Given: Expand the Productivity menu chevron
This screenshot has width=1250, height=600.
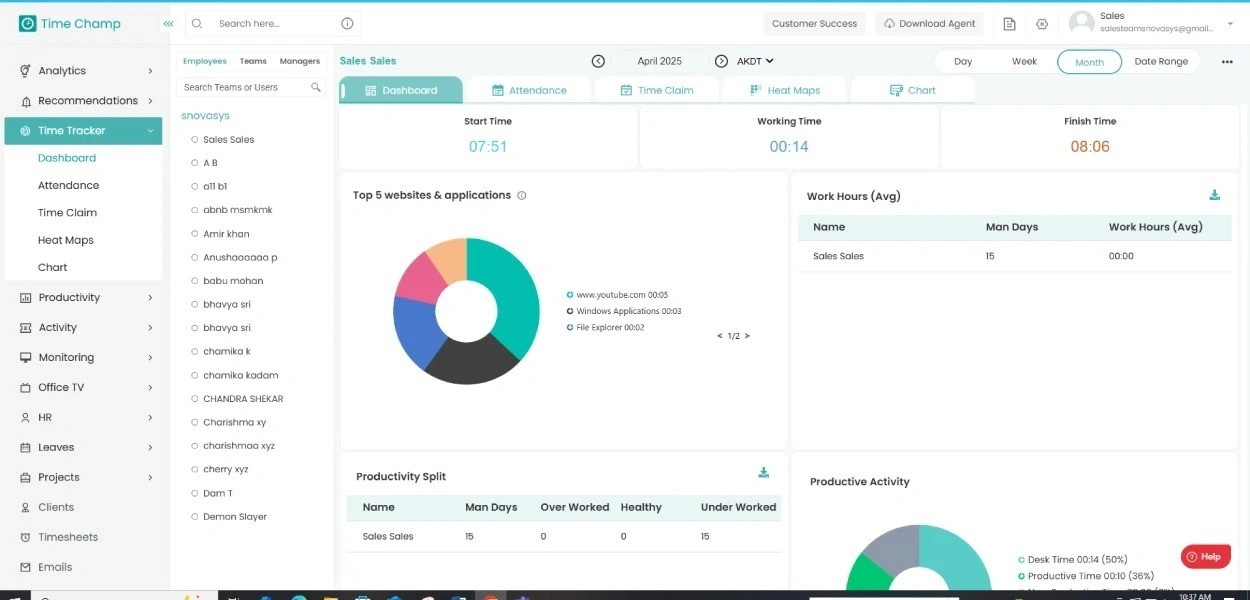Looking at the screenshot, I should click(x=150, y=298).
